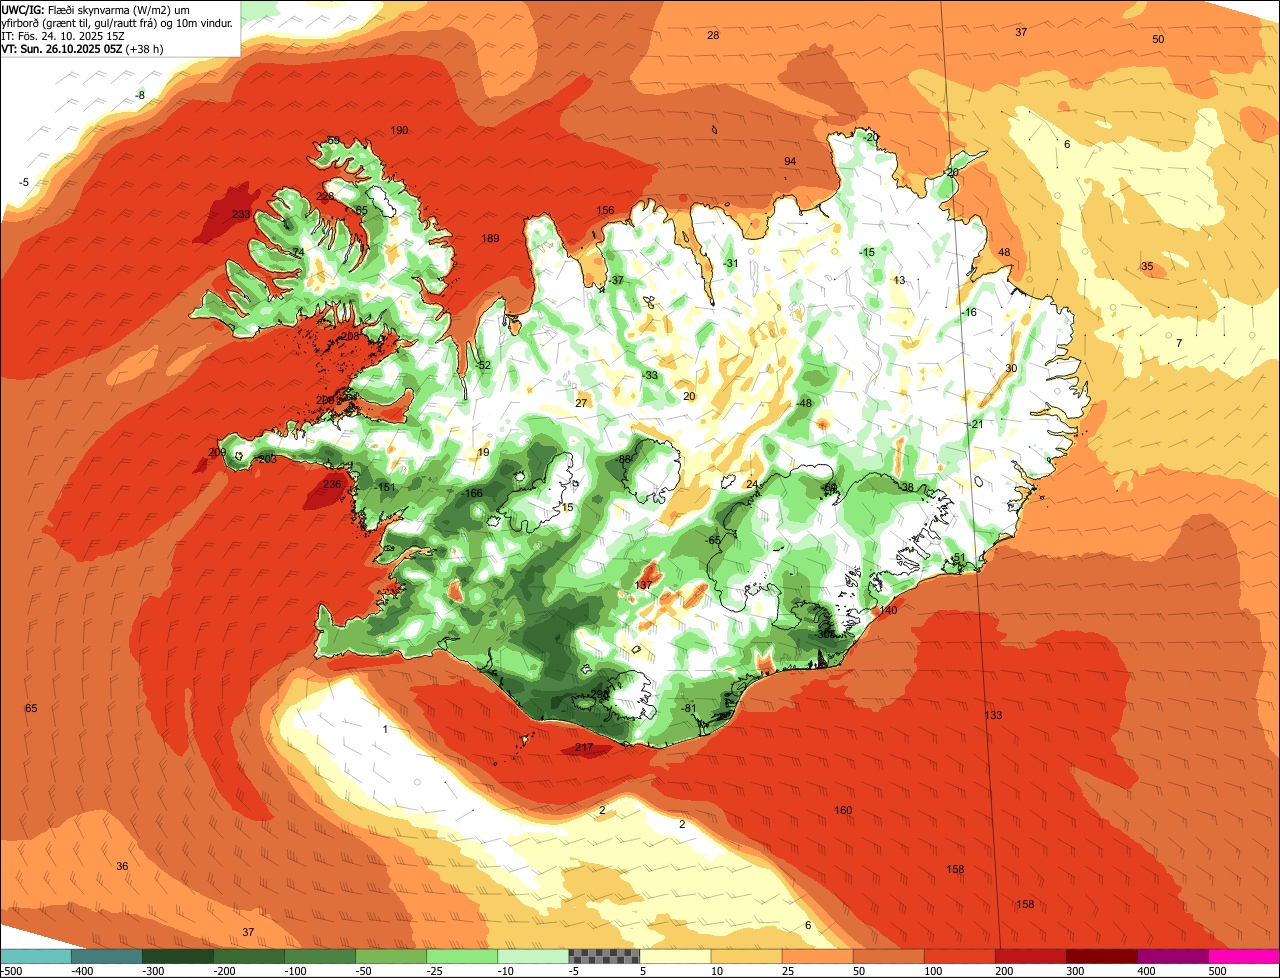
Task: Click the map value '94' in the north
Action: [790, 162]
